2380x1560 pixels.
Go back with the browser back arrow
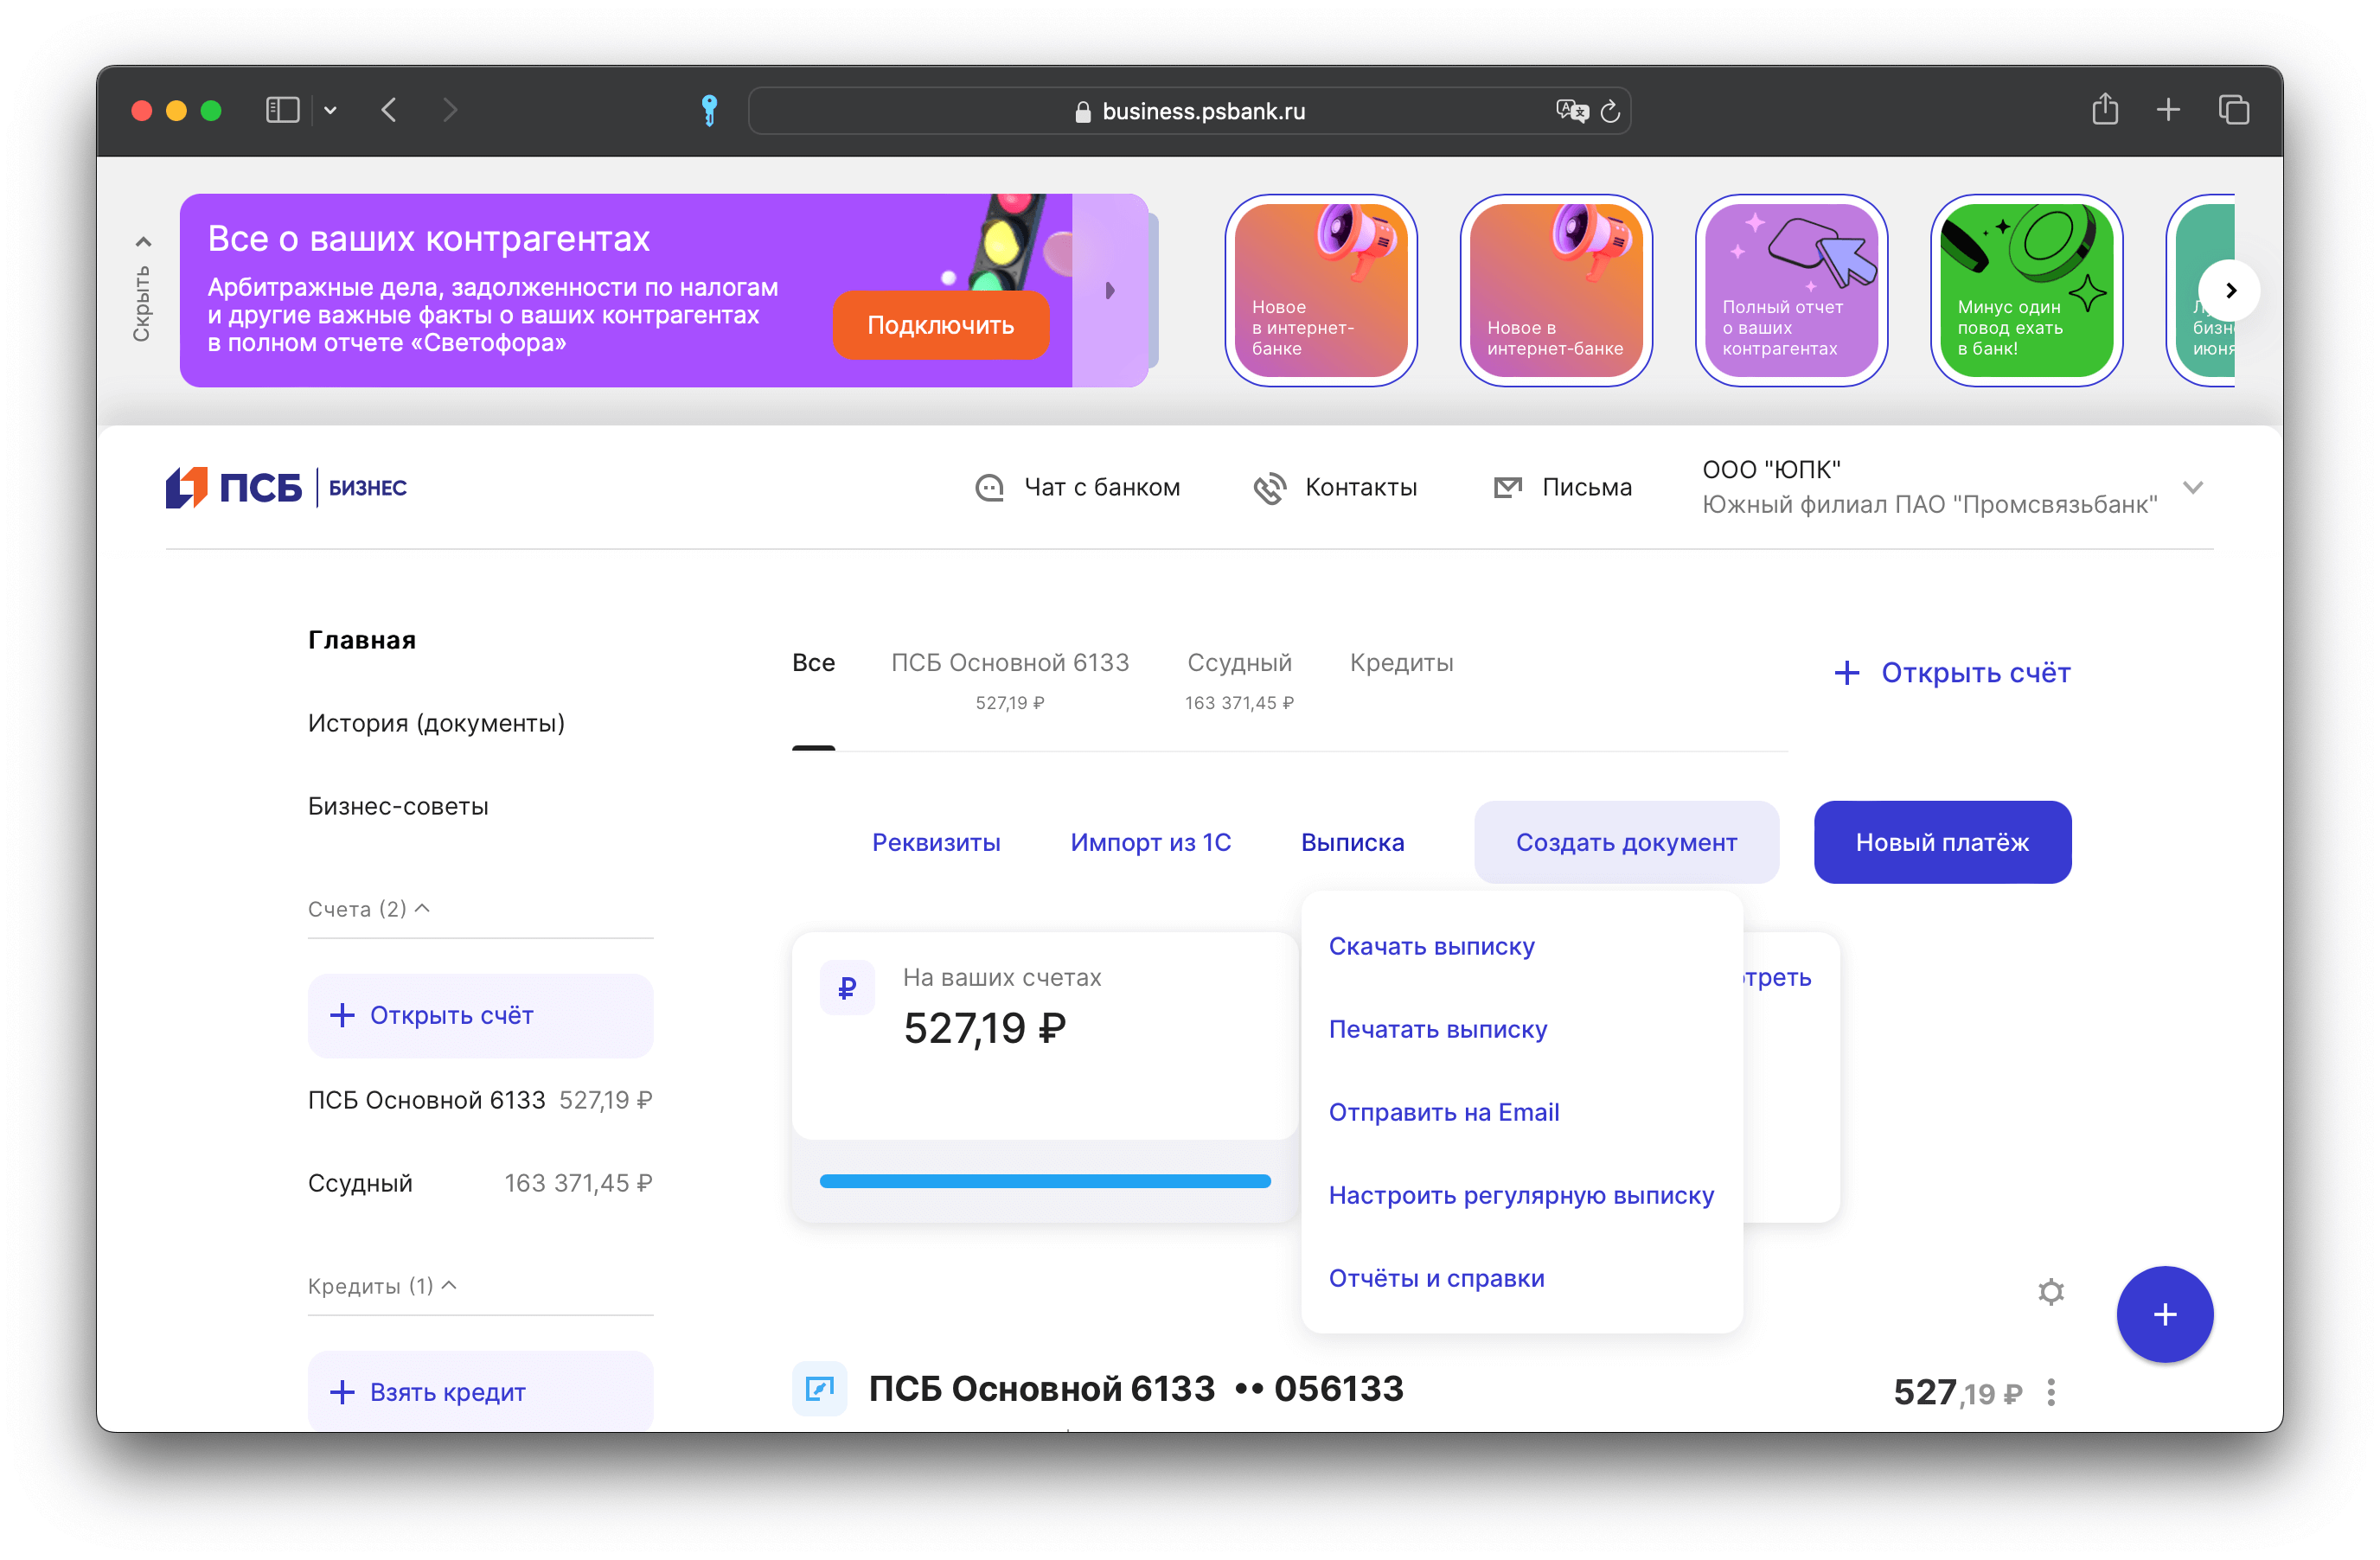[389, 110]
